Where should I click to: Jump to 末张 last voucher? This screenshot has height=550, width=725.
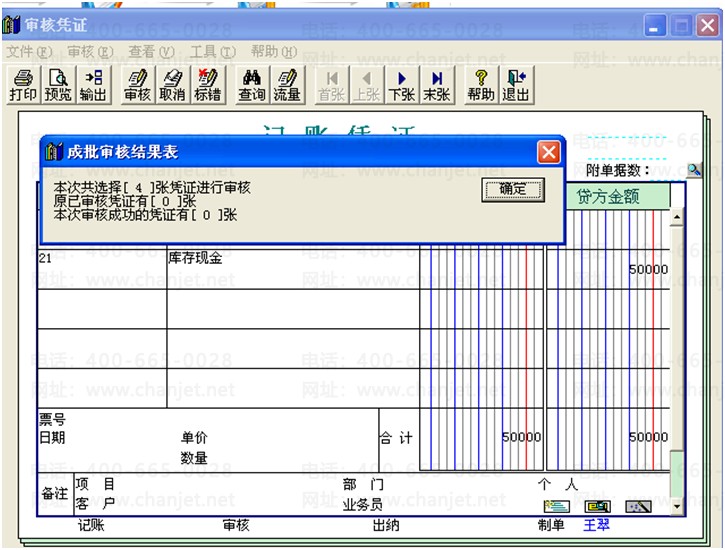point(437,85)
